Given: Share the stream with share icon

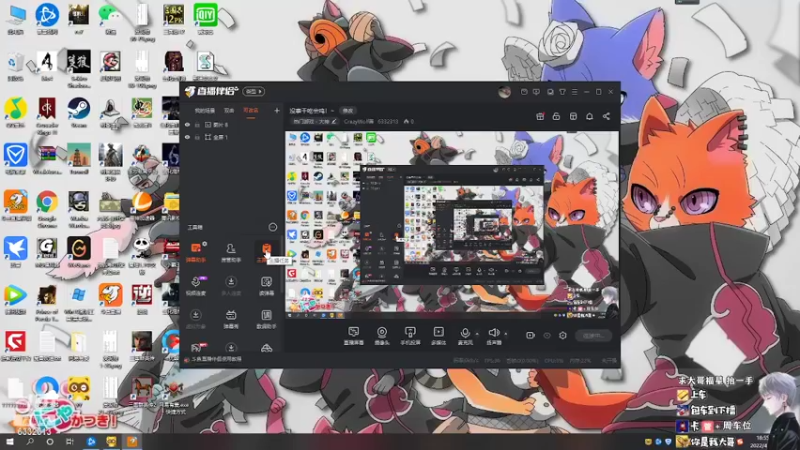Looking at the screenshot, I should pyautogui.click(x=606, y=116).
